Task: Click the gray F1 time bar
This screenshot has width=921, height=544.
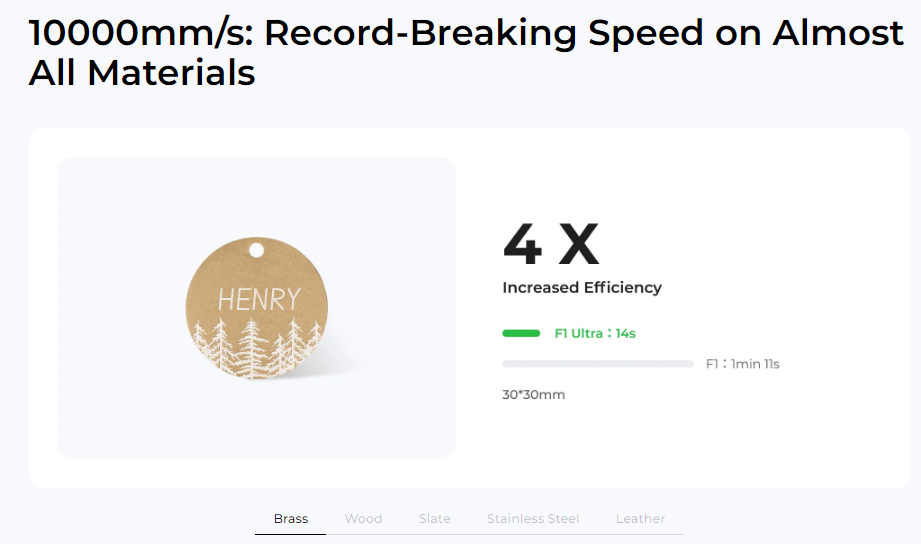Action: point(598,364)
